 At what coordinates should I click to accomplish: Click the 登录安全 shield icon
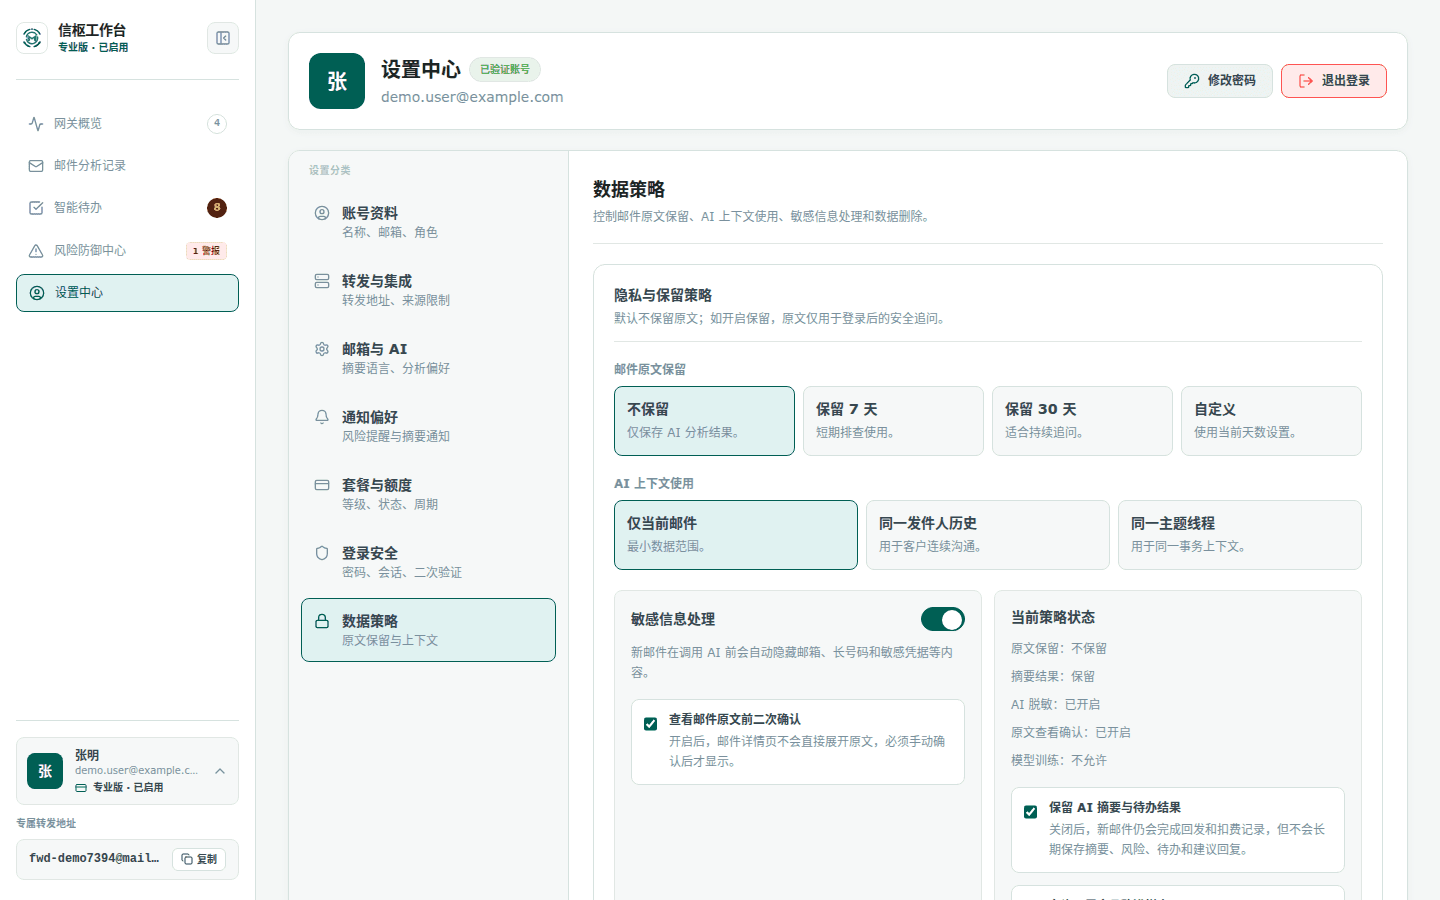point(322,553)
